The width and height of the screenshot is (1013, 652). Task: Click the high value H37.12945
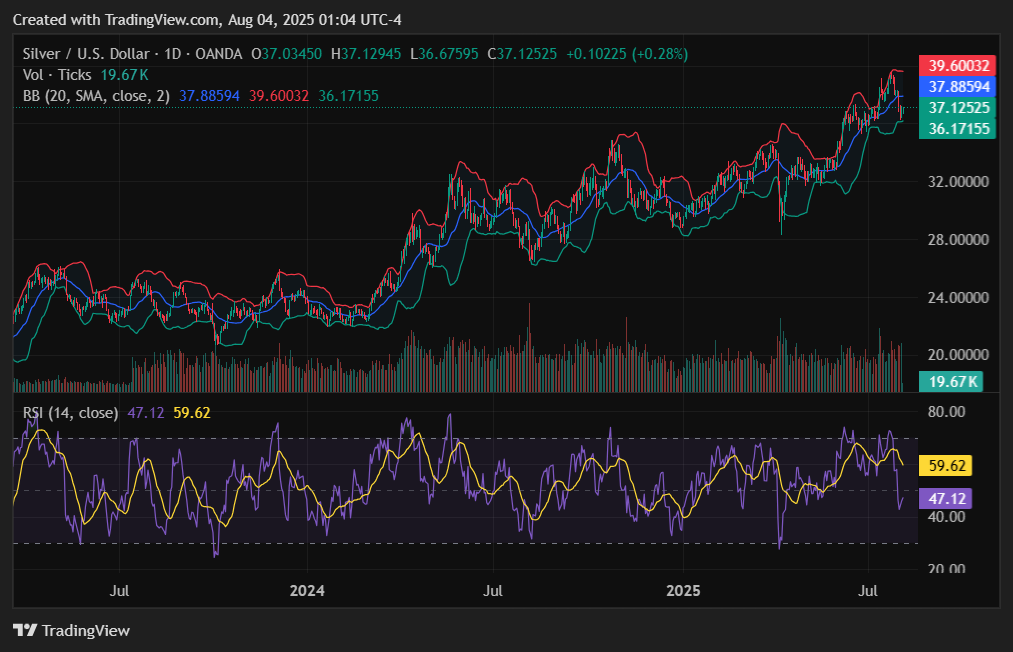tap(366, 54)
